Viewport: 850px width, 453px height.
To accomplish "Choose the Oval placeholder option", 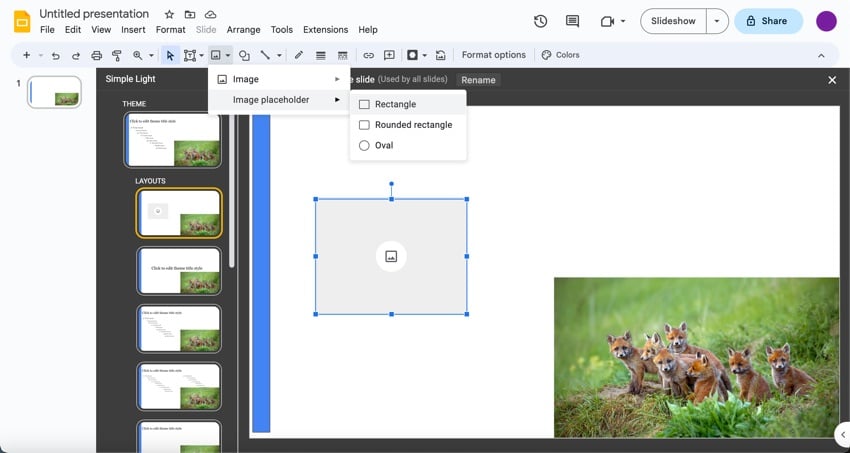I will click(383, 145).
